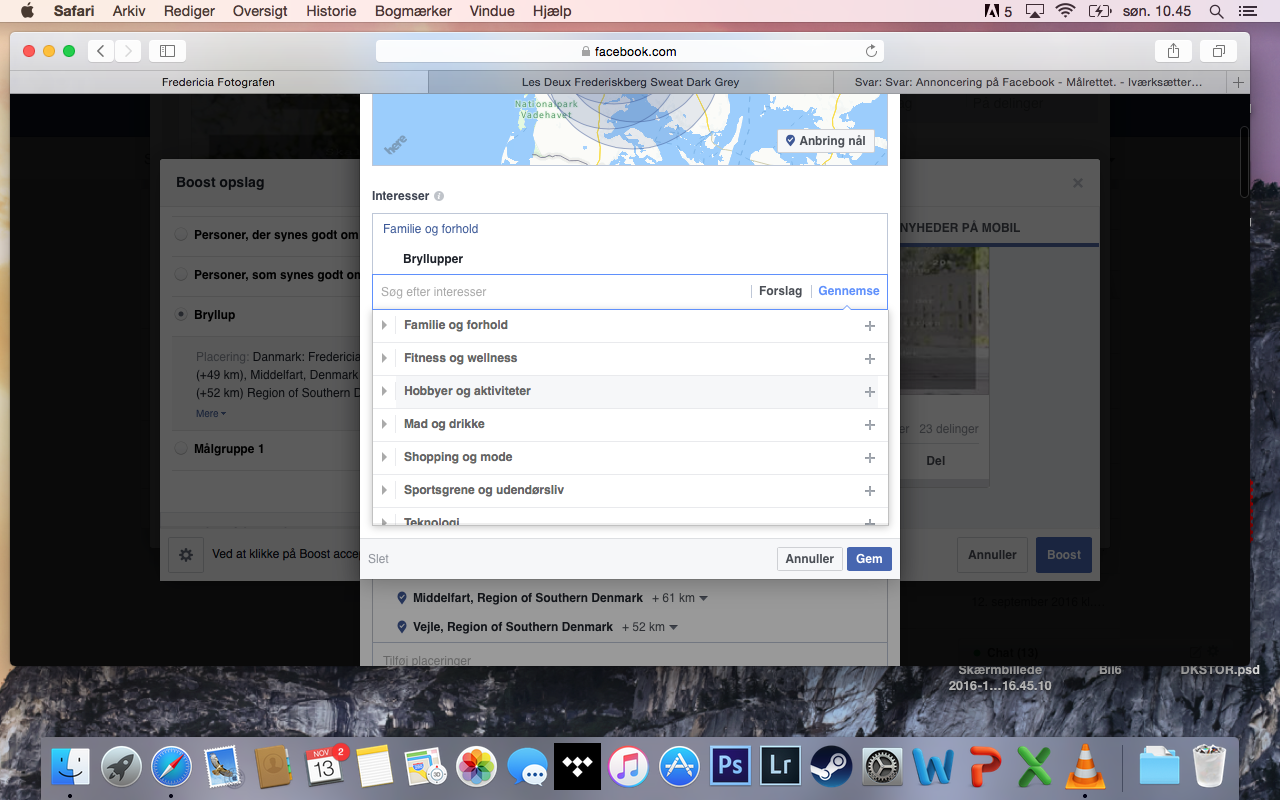Go forward in Safari
The image size is (1280, 800).
(x=128, y=51)
